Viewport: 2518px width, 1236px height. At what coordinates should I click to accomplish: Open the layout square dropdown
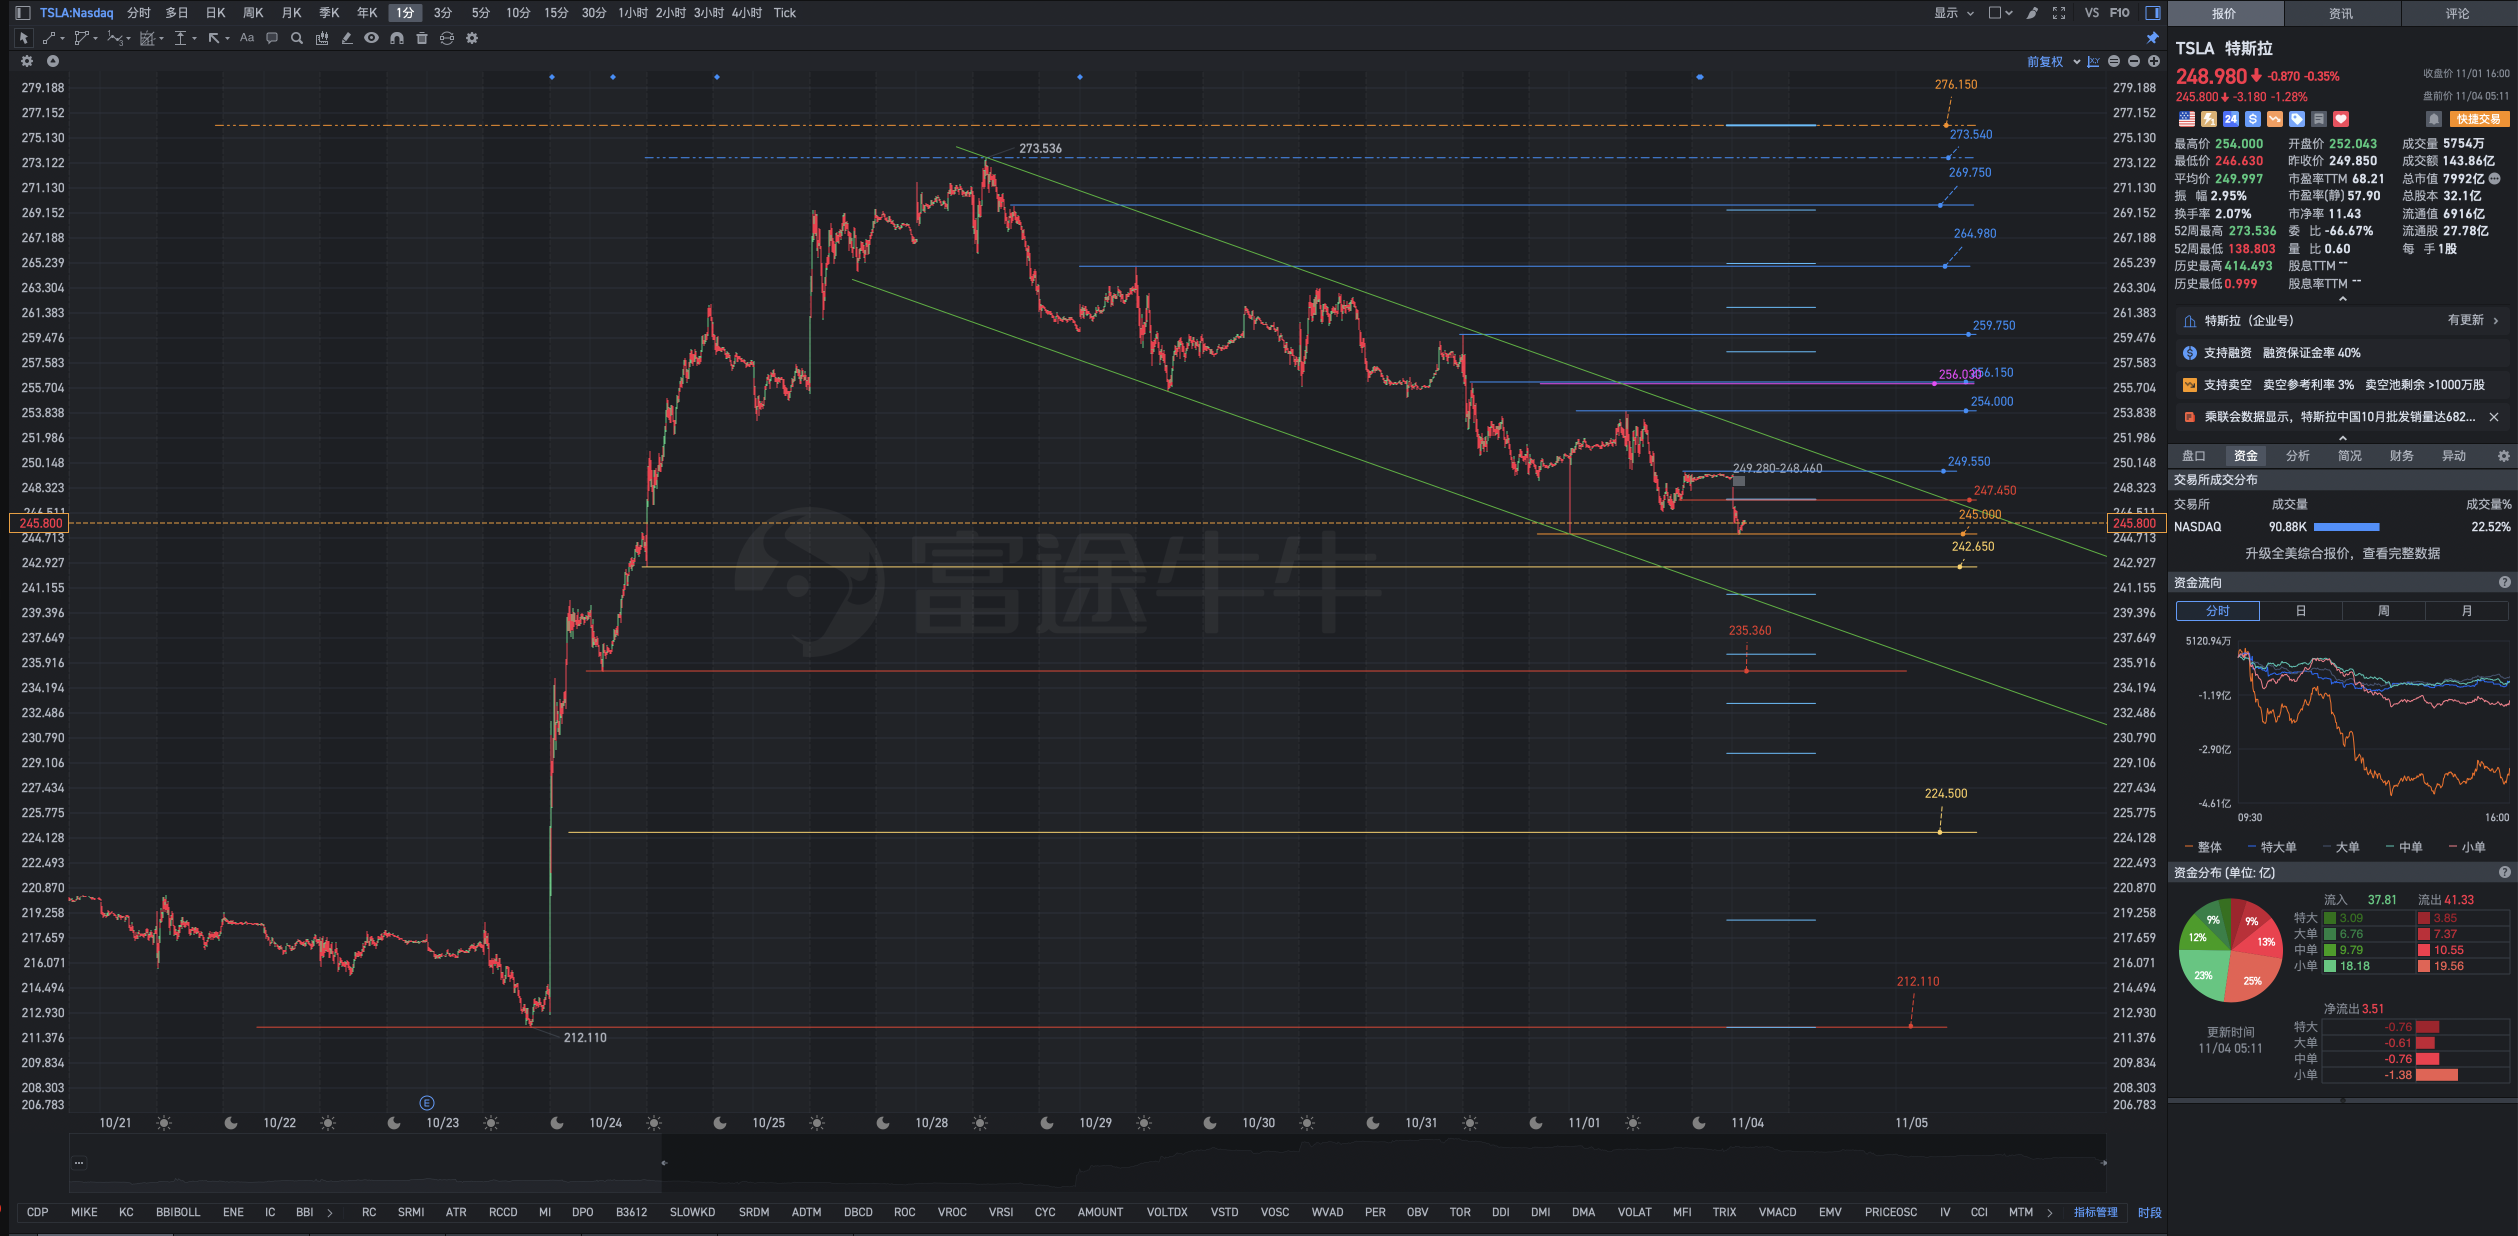coord(2000,13)
